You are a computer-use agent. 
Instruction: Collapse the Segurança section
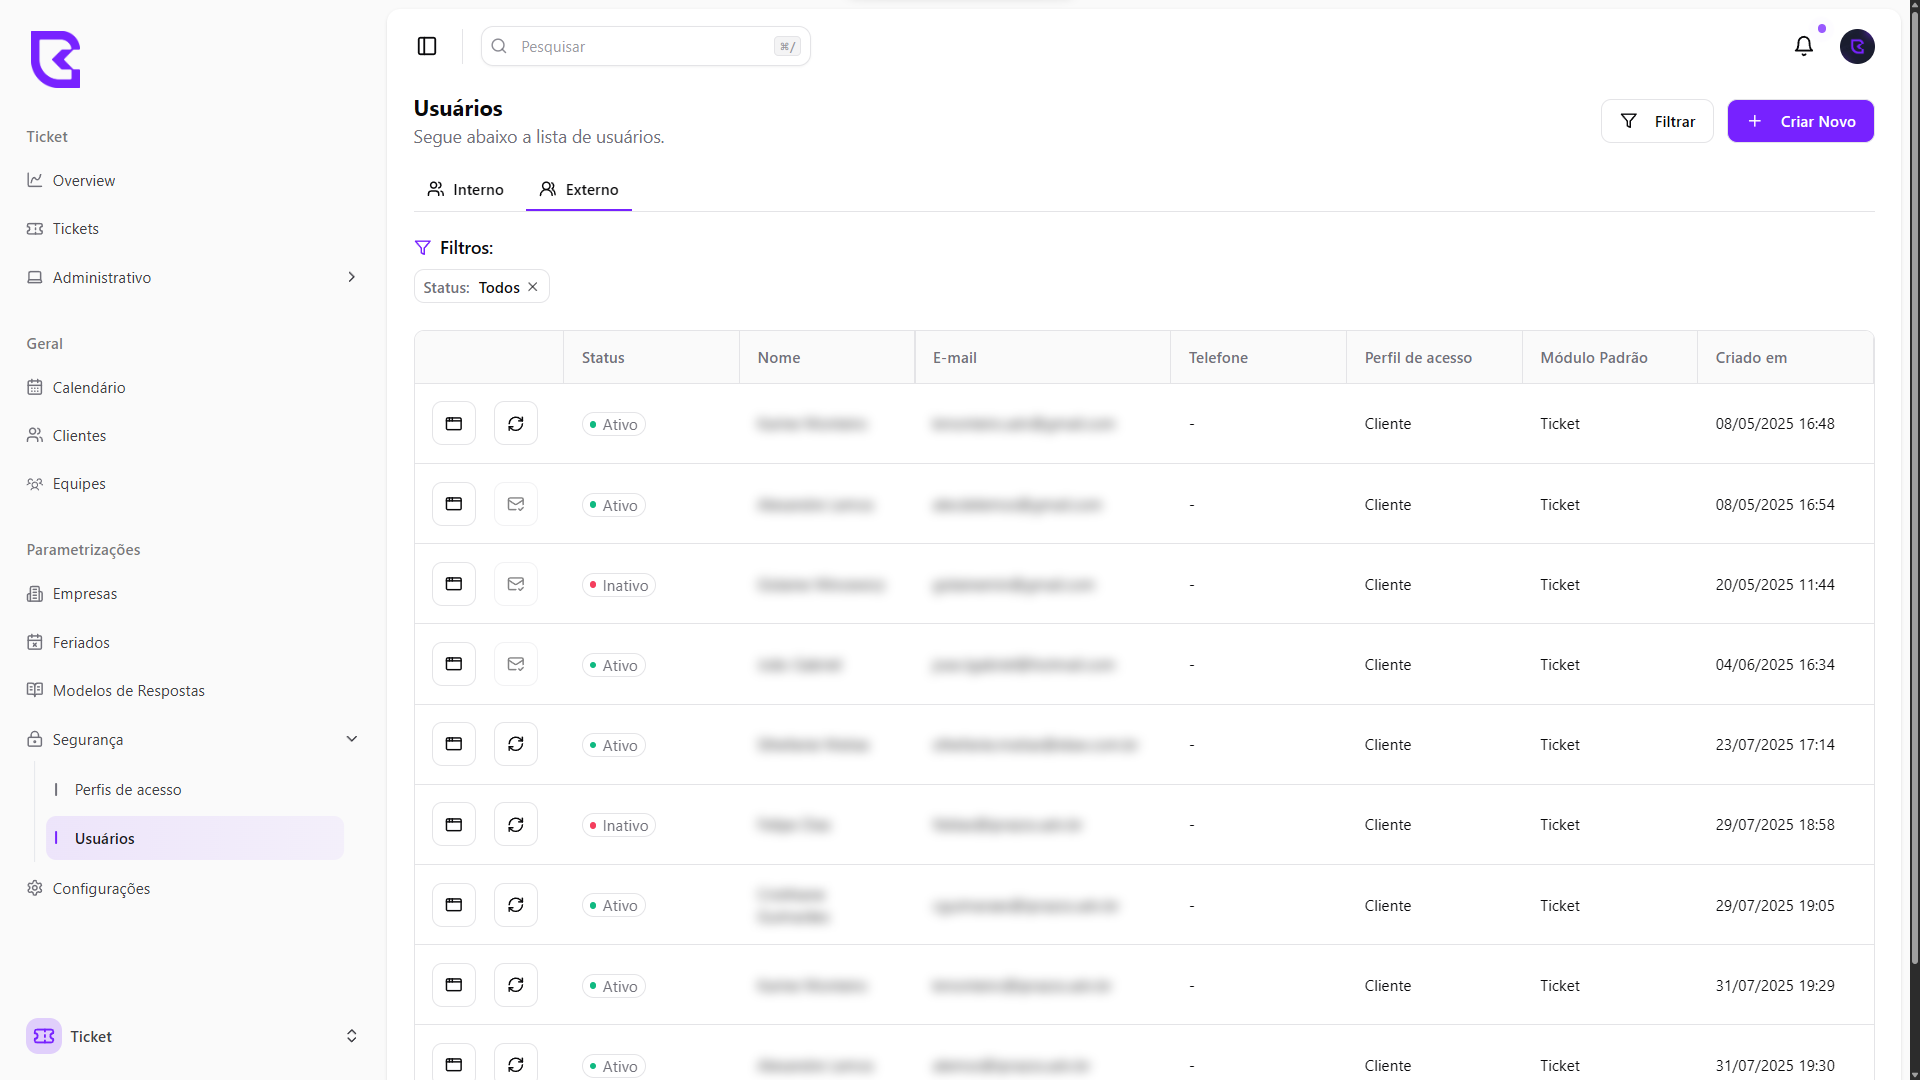(351, 739)
